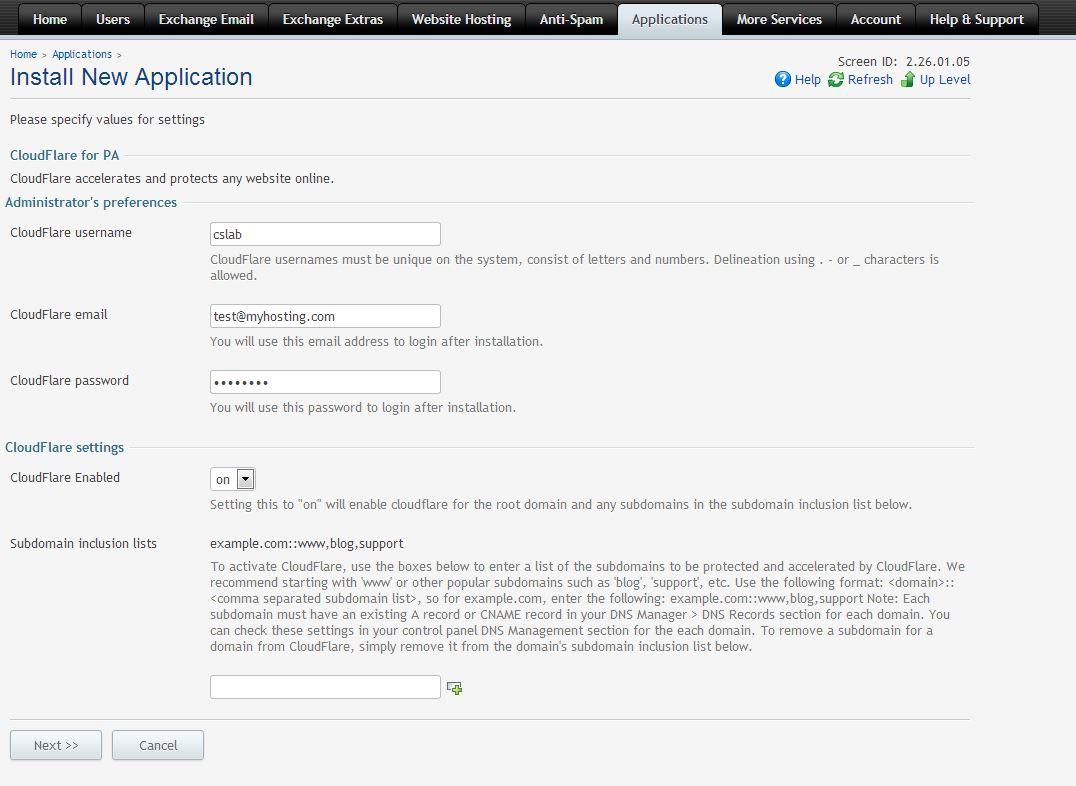This screenshot has height=786, width=1076.
Task: Click the empty subdomain inclusion list field
Action: (x=325, y=687)
